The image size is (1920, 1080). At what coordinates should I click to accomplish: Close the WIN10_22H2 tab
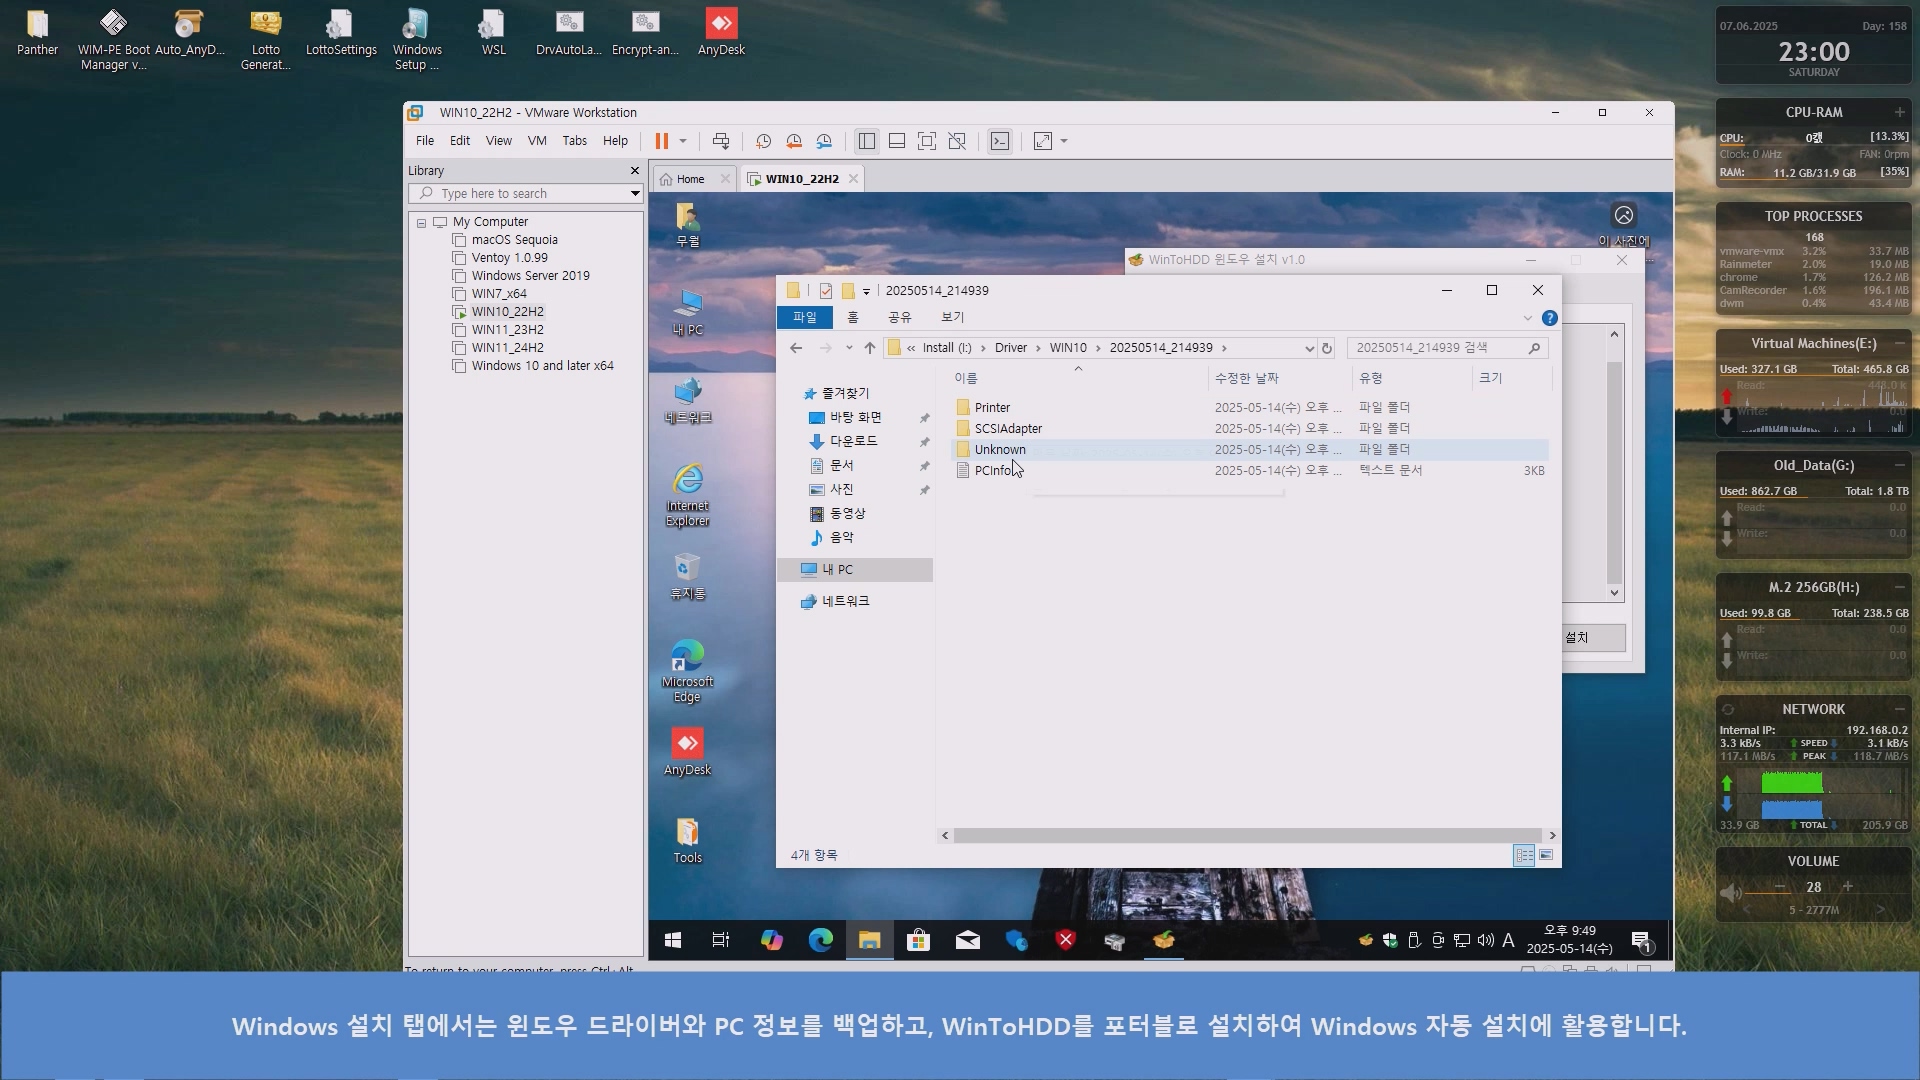[853, 179]
